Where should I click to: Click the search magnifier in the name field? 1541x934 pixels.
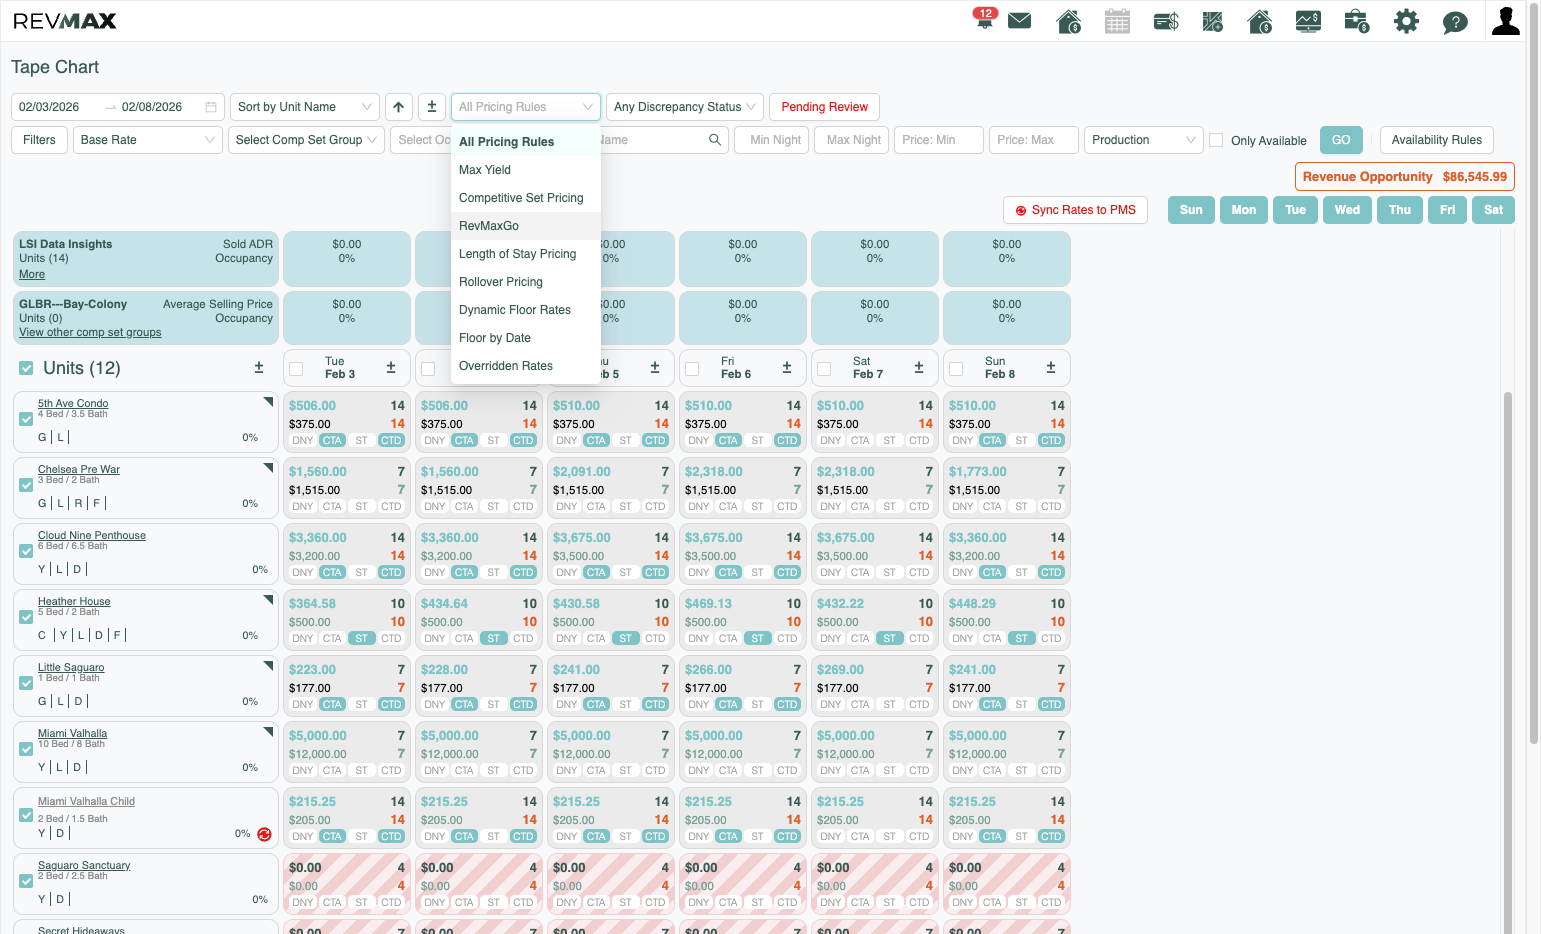click(715, 140)
